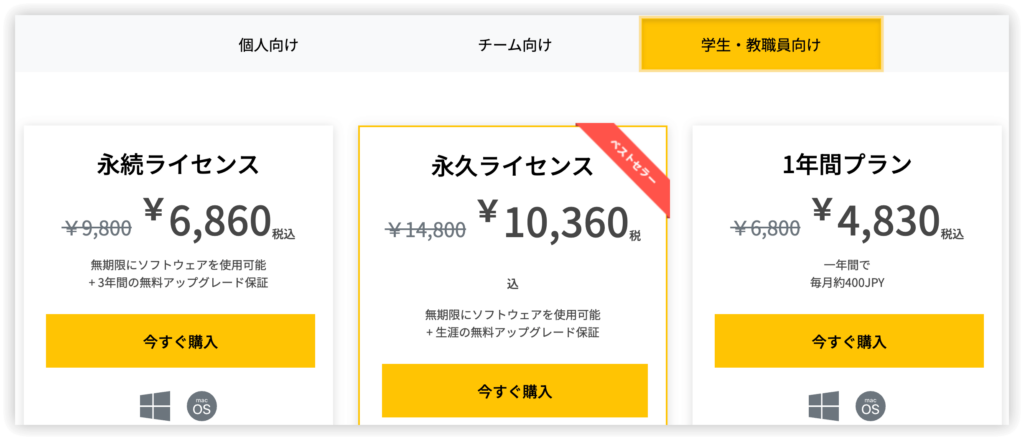
Task: Click the struck-through ¥14,800 price
Action: (426, 230)
